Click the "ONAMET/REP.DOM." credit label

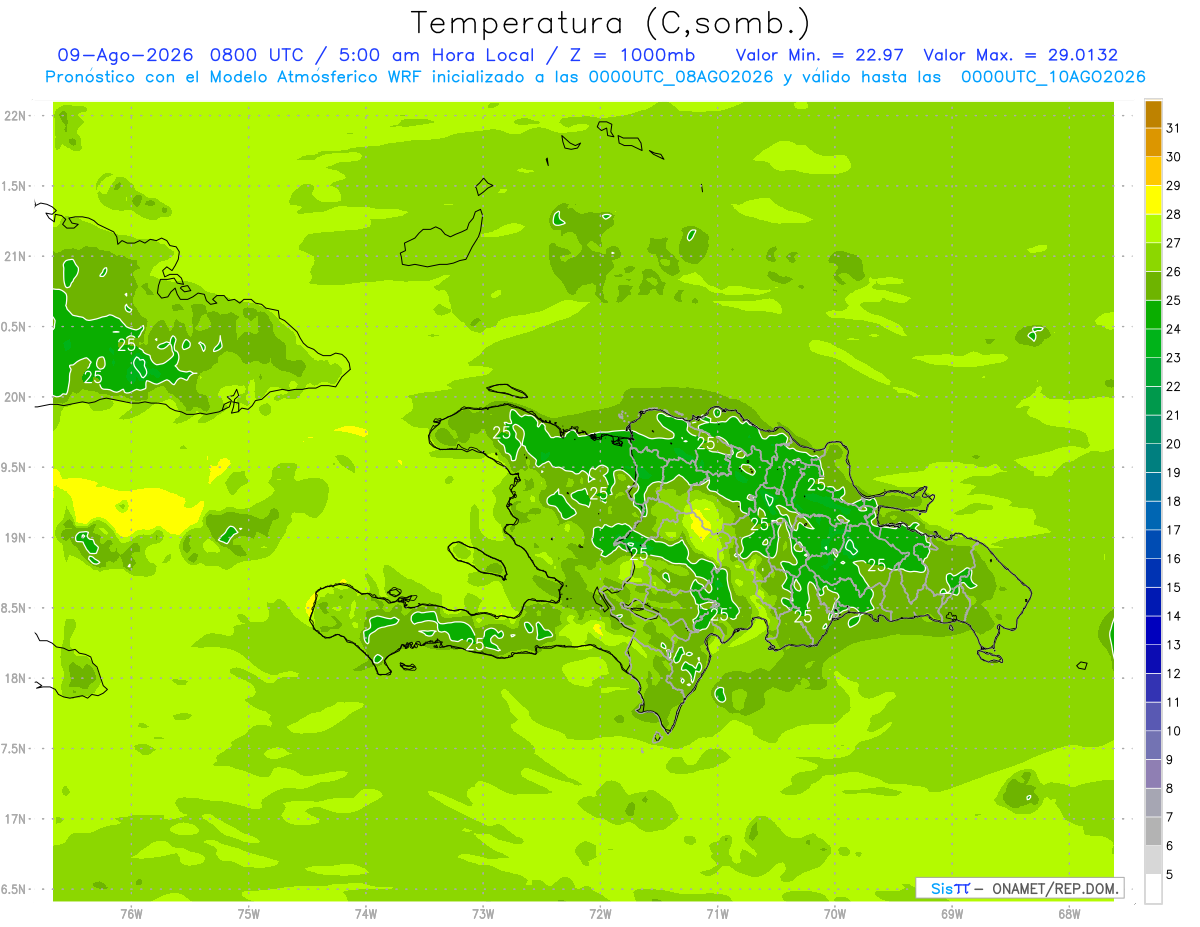pyautogui.click(x=1056, y=888)
